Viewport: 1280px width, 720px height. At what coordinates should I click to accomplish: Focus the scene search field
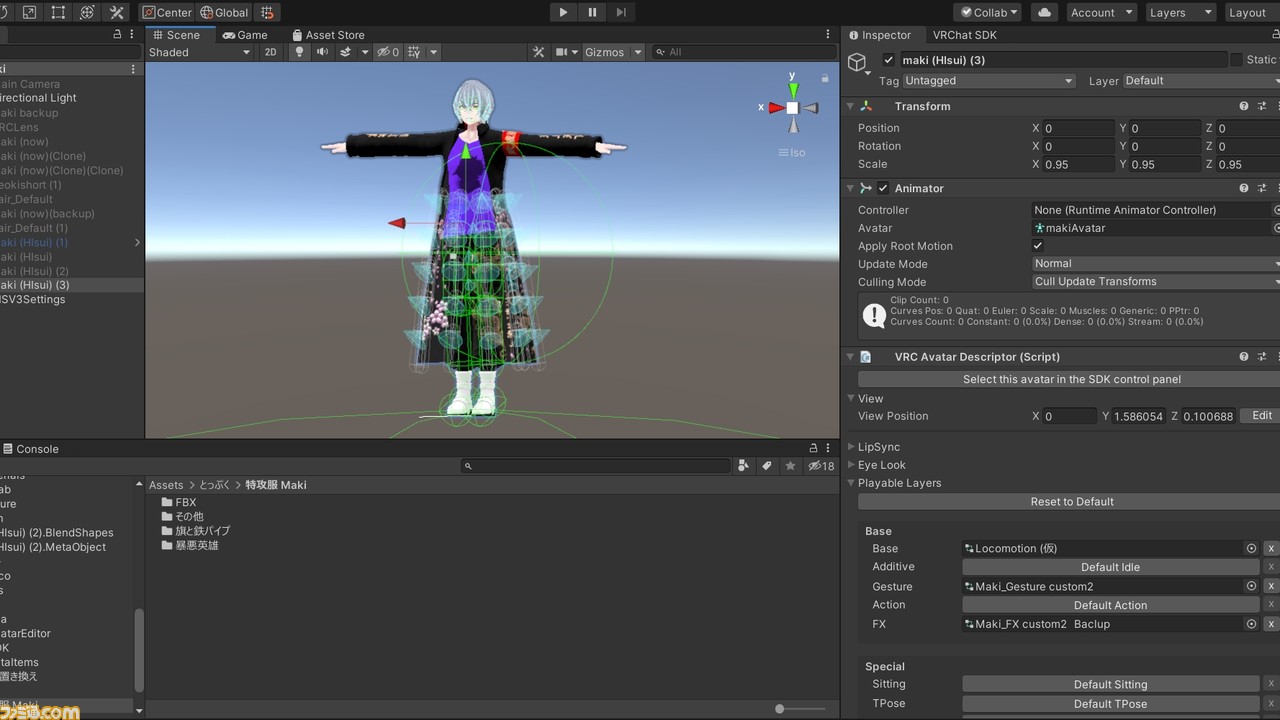(744, 52)
